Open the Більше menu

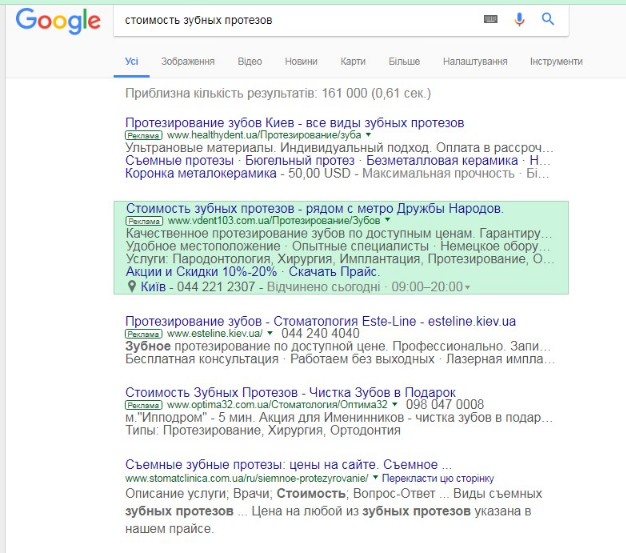pyautogui.click(x=404, y=61)
